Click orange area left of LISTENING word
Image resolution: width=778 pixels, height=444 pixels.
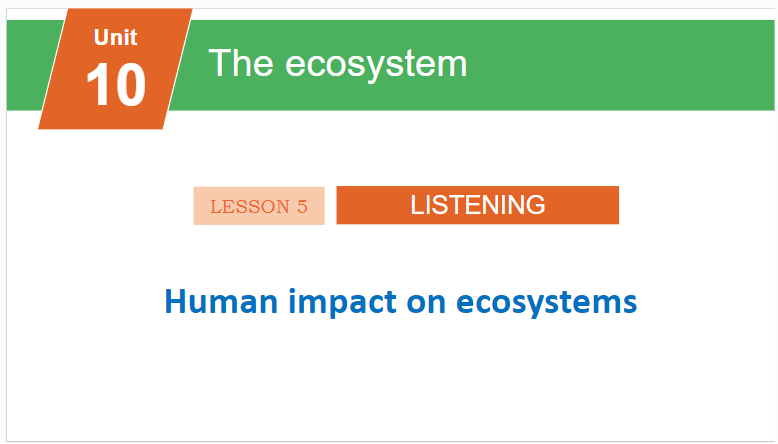click(373, 205)
